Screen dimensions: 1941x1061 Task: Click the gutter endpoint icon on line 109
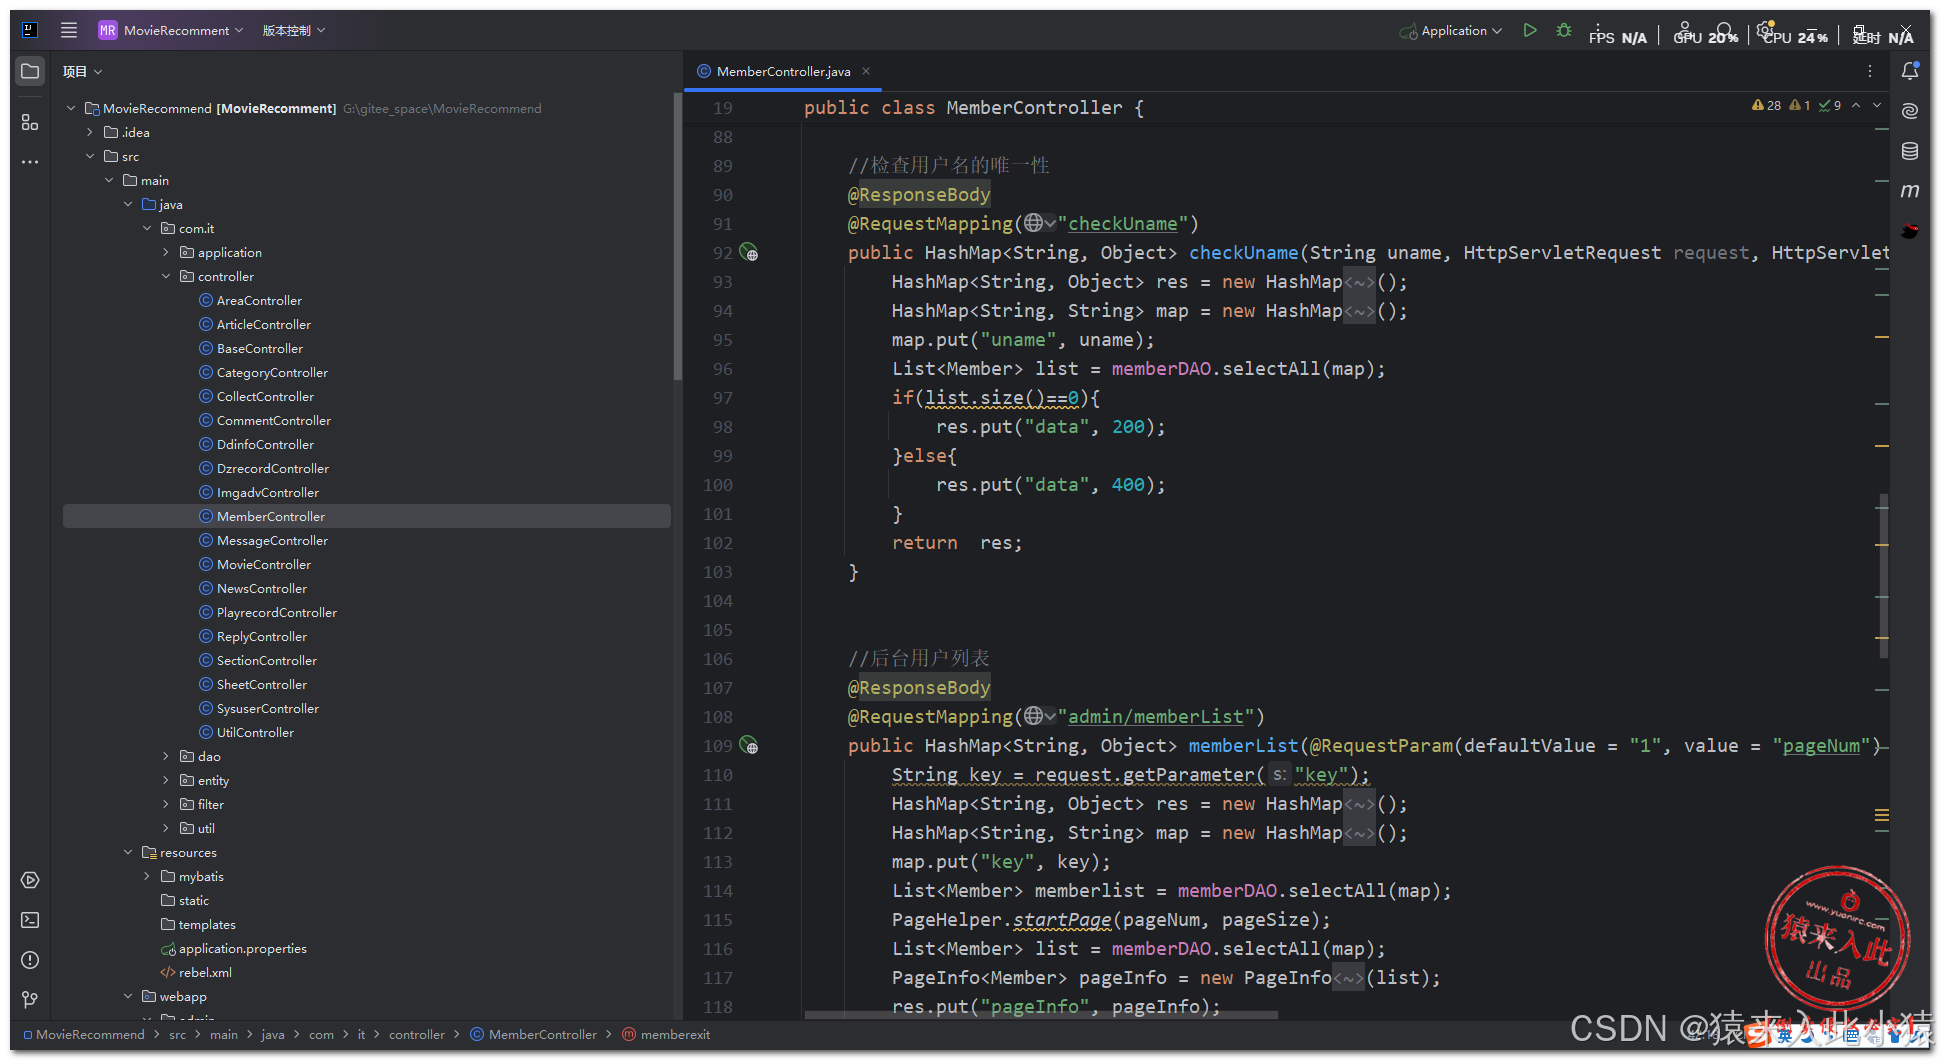coord(749,746)
